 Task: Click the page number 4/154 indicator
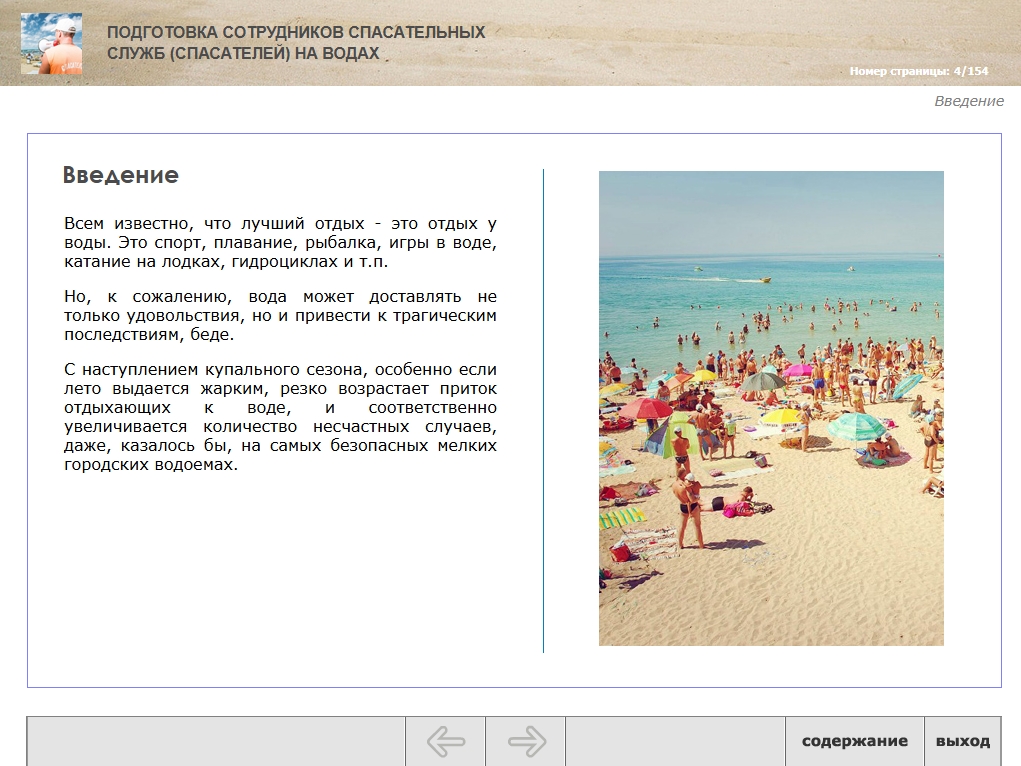tap(919, 71)
